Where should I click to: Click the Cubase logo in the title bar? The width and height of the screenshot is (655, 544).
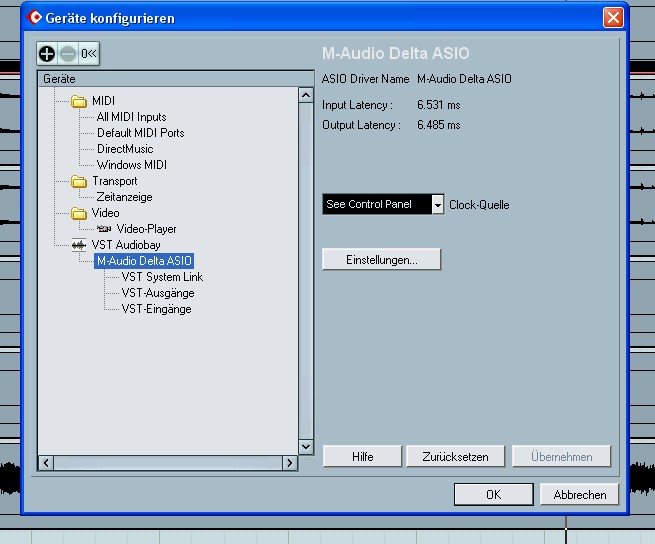34,18
